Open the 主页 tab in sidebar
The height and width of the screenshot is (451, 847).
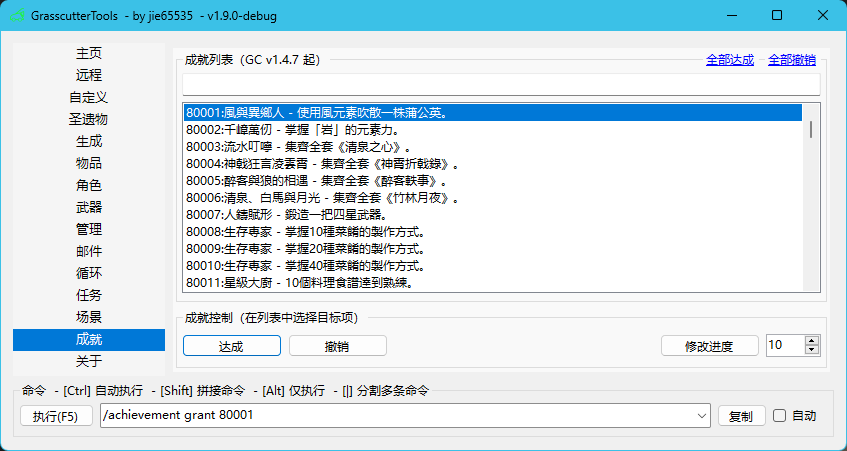click(x=89, y=53)
